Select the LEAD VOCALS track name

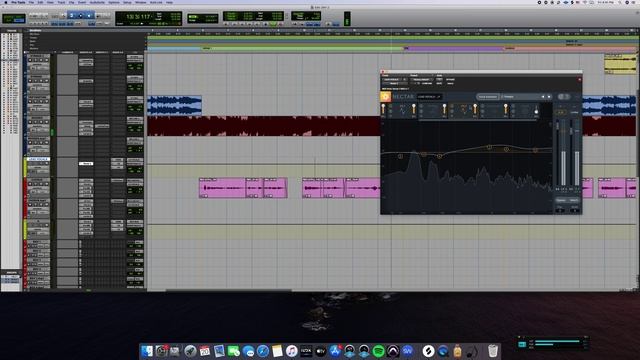coord(39,159)
